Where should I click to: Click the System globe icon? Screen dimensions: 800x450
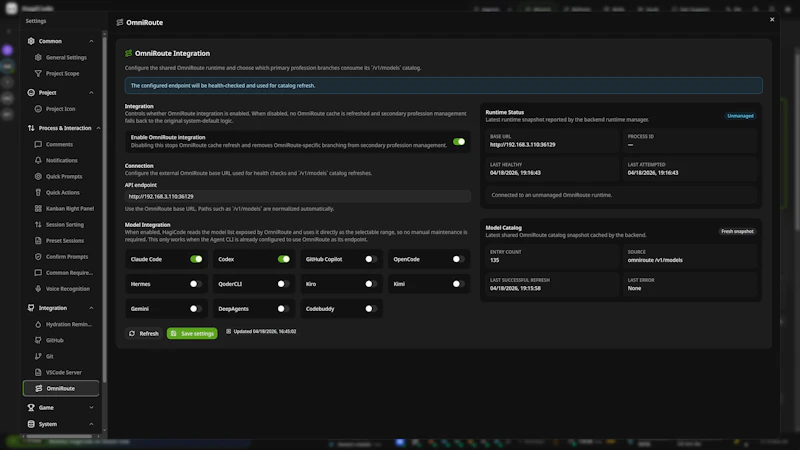coord(31,424)
